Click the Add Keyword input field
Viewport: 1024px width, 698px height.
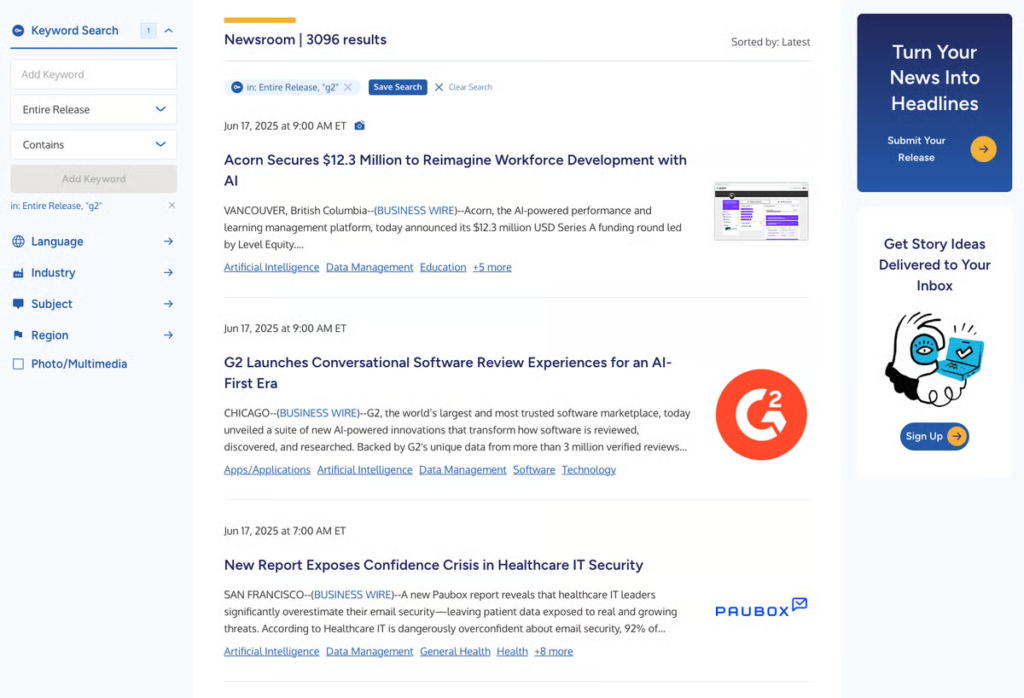tap(93, 74)
